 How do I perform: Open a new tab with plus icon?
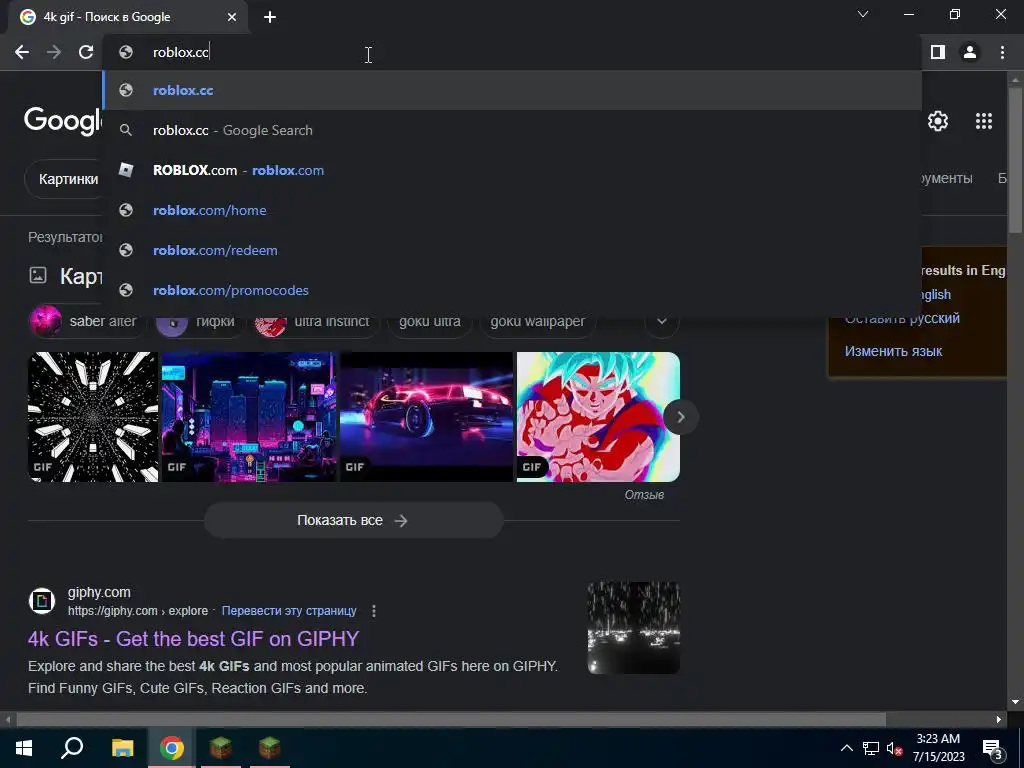(x=270, y=17)
